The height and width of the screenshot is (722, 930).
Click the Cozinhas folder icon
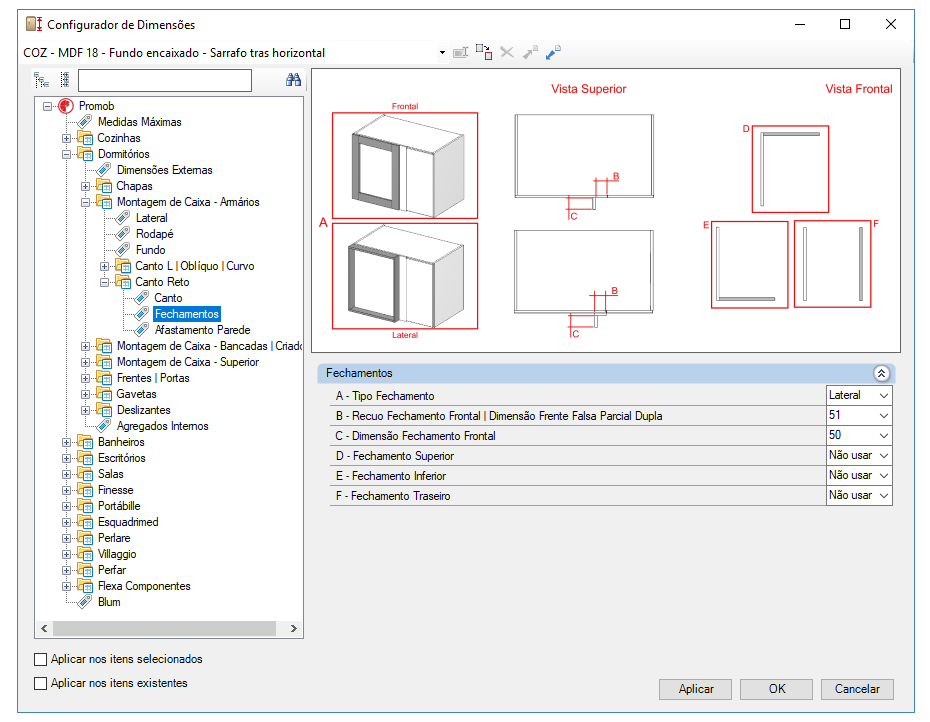85,138
